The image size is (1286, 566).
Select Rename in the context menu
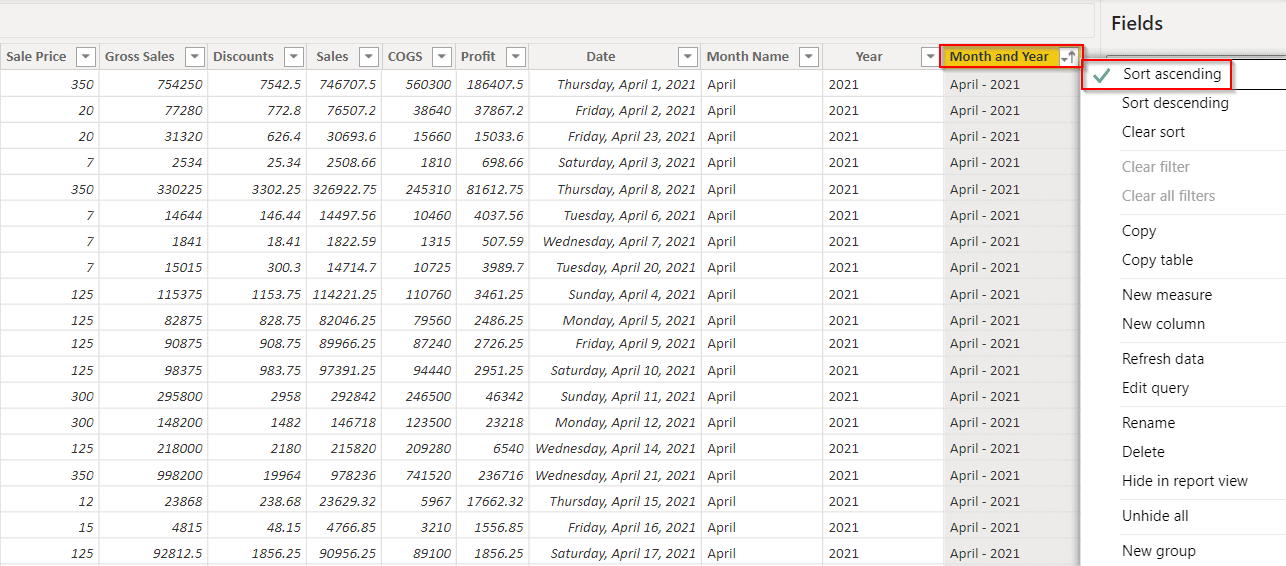(1148, 423)
